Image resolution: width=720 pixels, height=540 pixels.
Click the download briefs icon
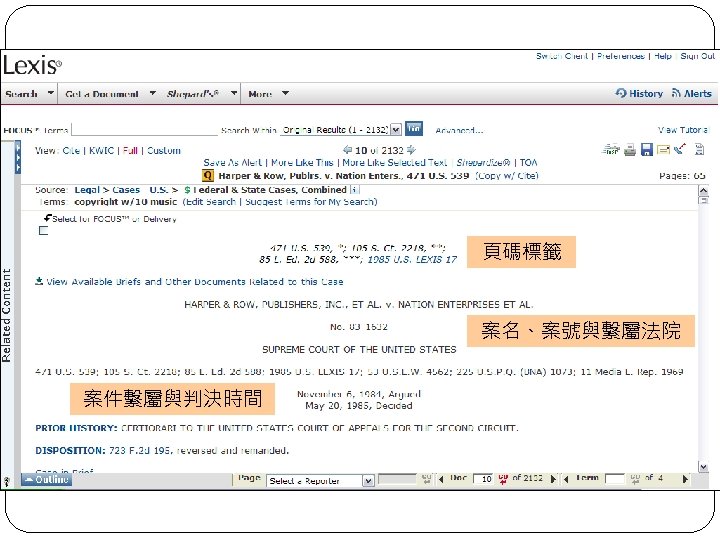[39, 281]
